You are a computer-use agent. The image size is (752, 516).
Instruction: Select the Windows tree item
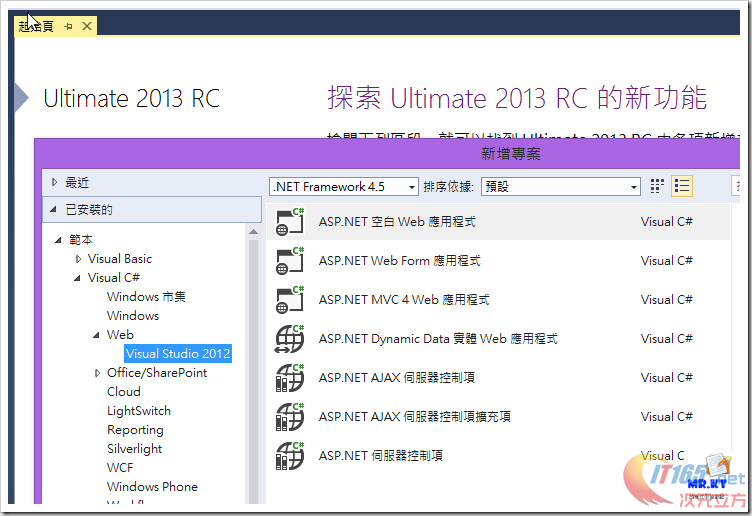133,316
